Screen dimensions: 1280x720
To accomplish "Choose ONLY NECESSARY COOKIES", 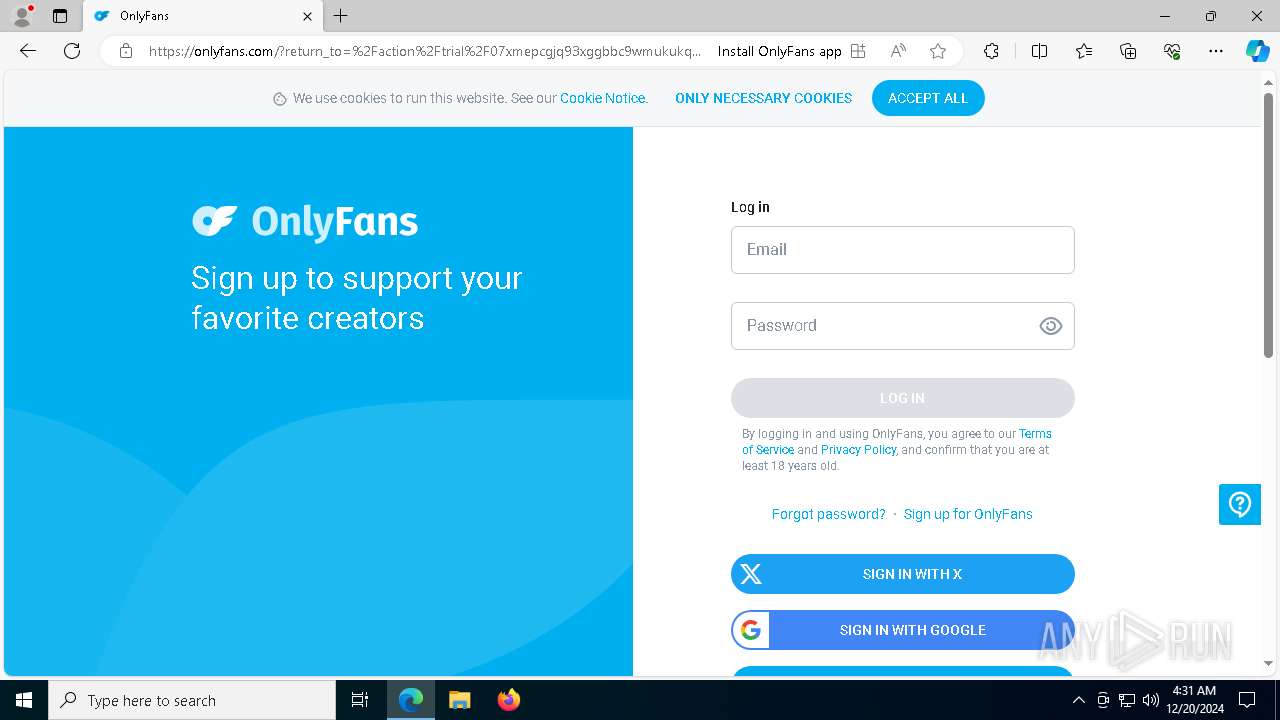I will [x=763, y=98].
